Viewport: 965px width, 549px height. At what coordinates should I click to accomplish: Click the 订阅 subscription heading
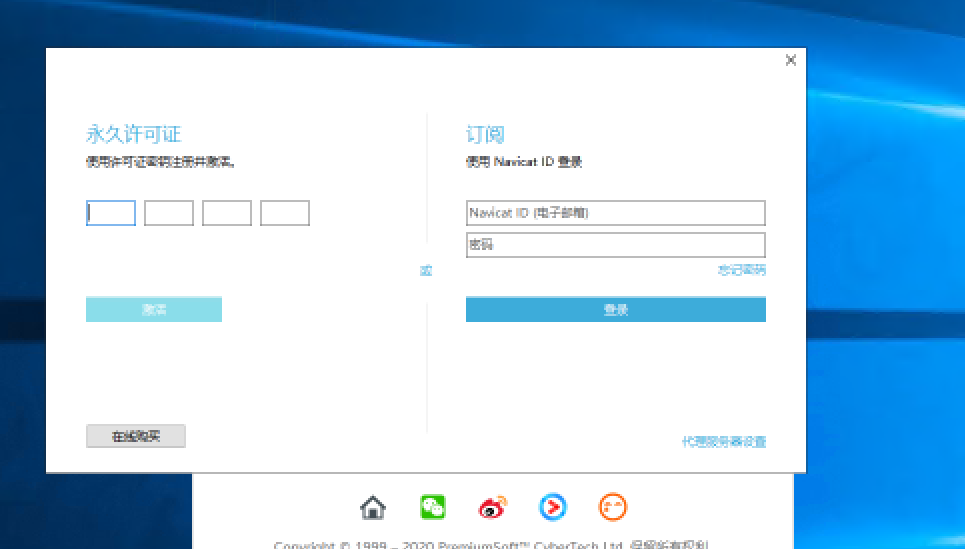tap(485, 134)
